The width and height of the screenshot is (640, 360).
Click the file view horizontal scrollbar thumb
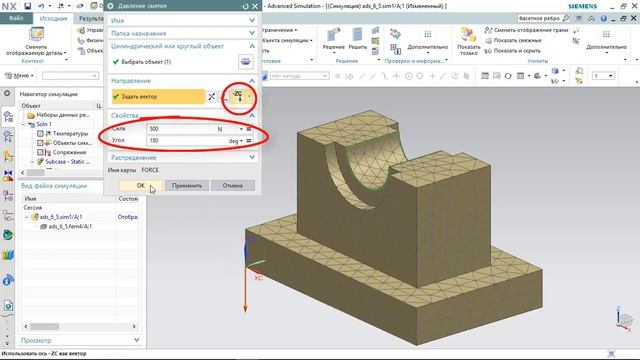click(x=44, y=327)
